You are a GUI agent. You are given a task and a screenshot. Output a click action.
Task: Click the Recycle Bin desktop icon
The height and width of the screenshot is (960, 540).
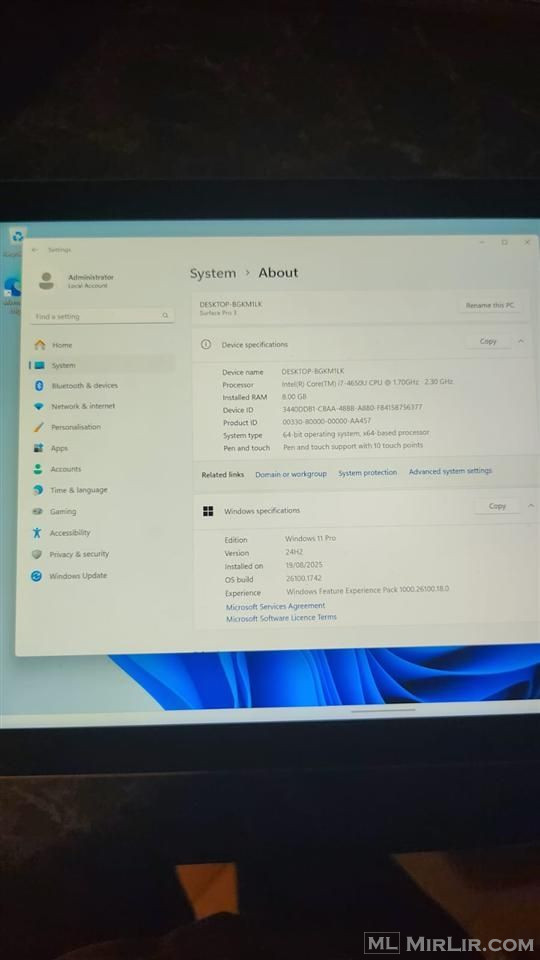click(18, 236)
